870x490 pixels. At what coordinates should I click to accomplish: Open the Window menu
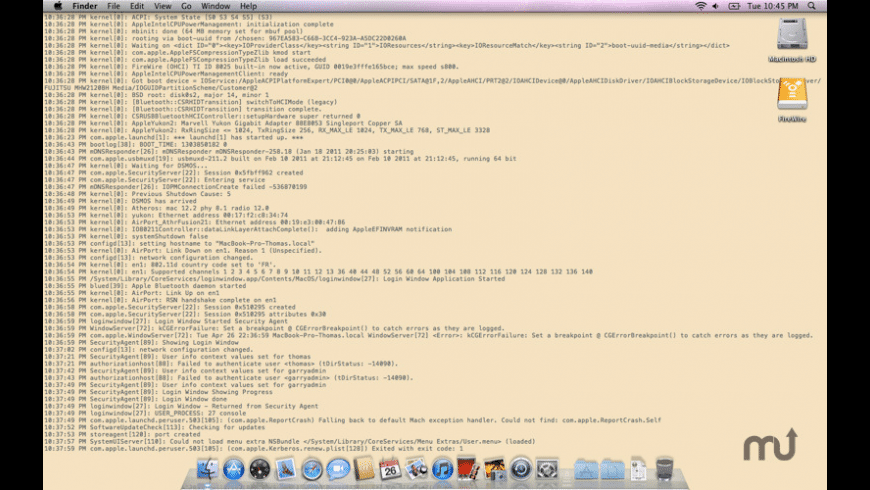(x=215, y=6)
